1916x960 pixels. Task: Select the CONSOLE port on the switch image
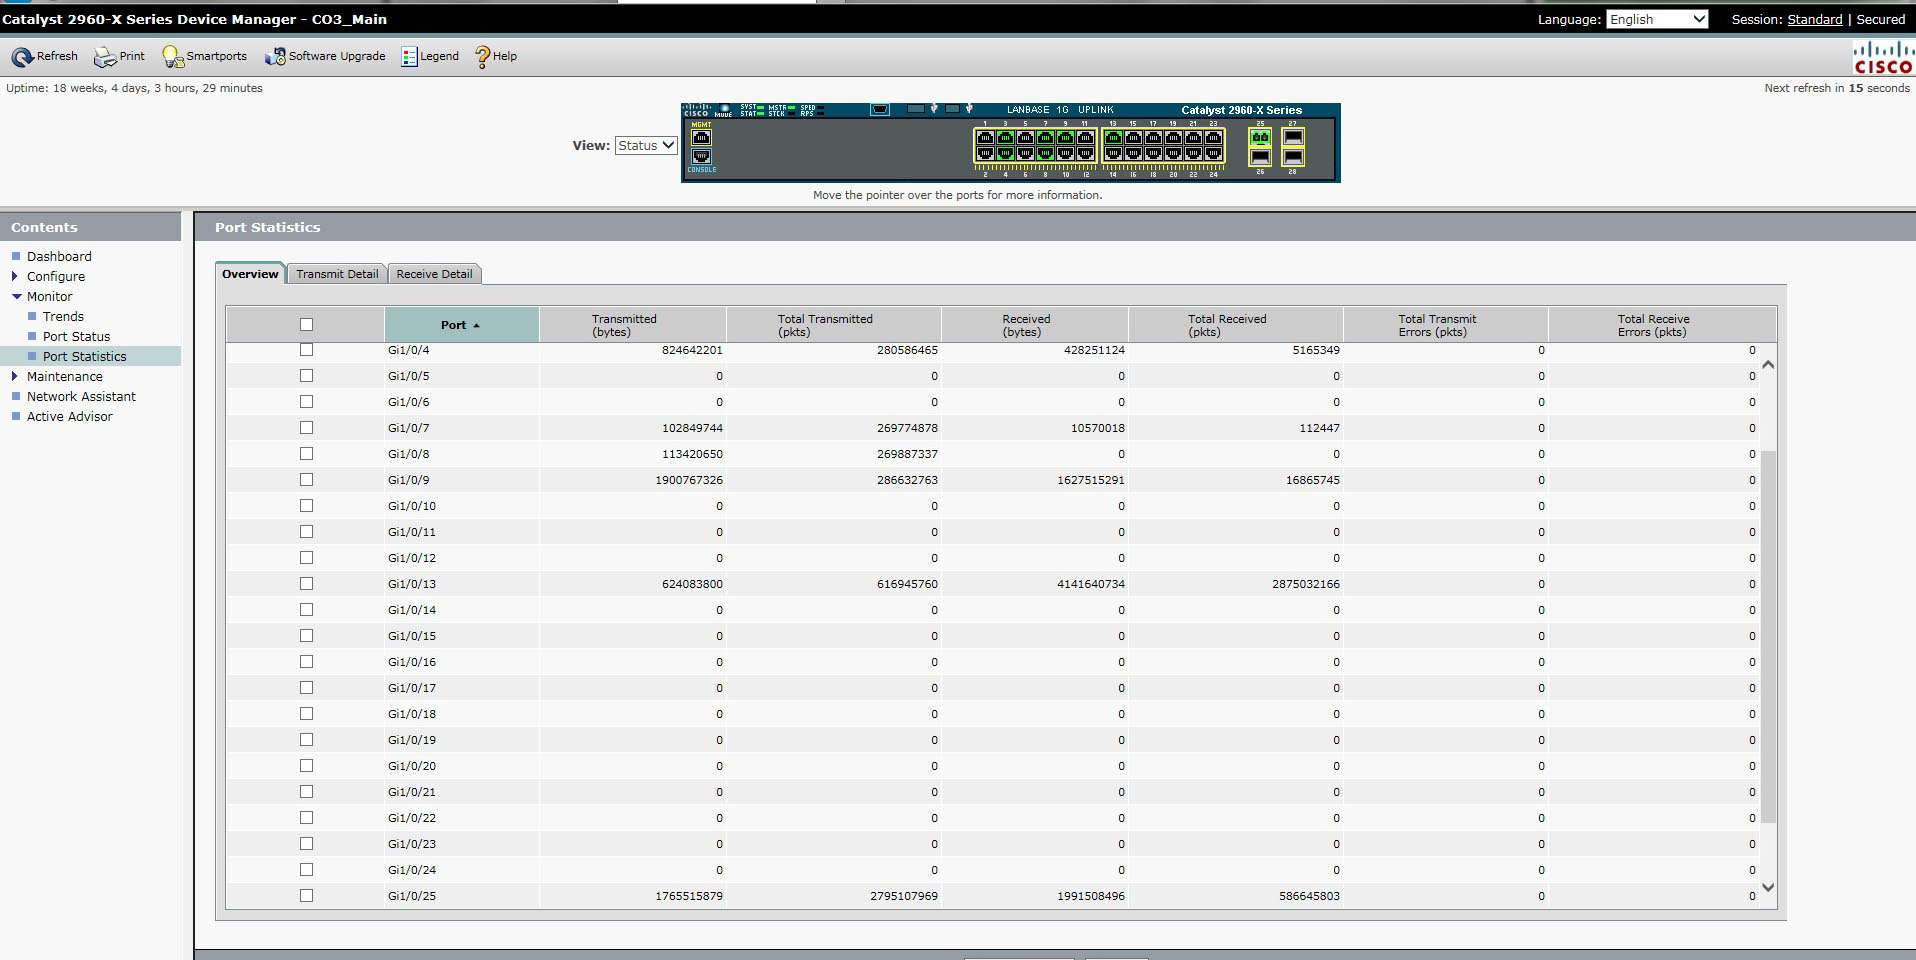click(701, 156)
